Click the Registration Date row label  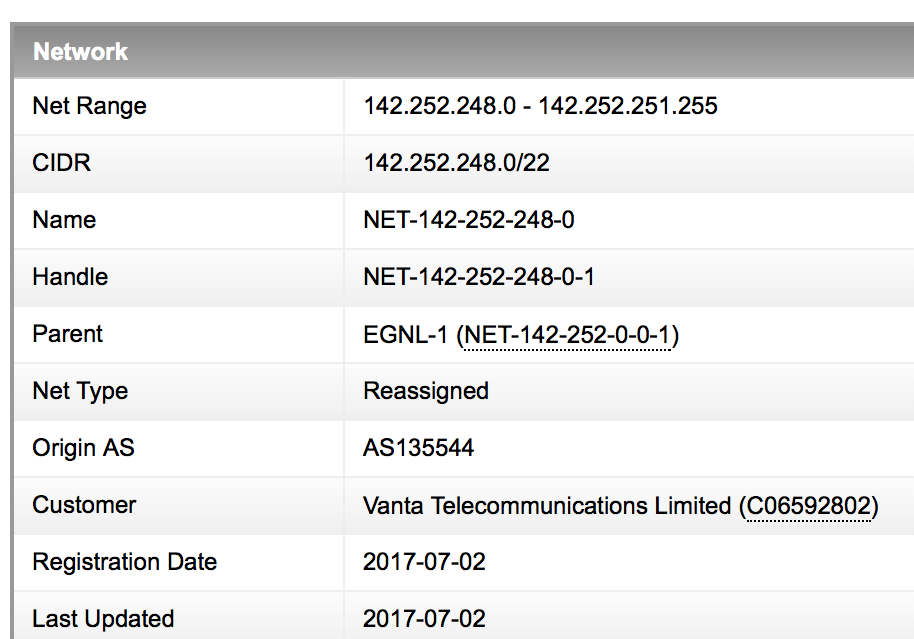(x=125, y=562)
